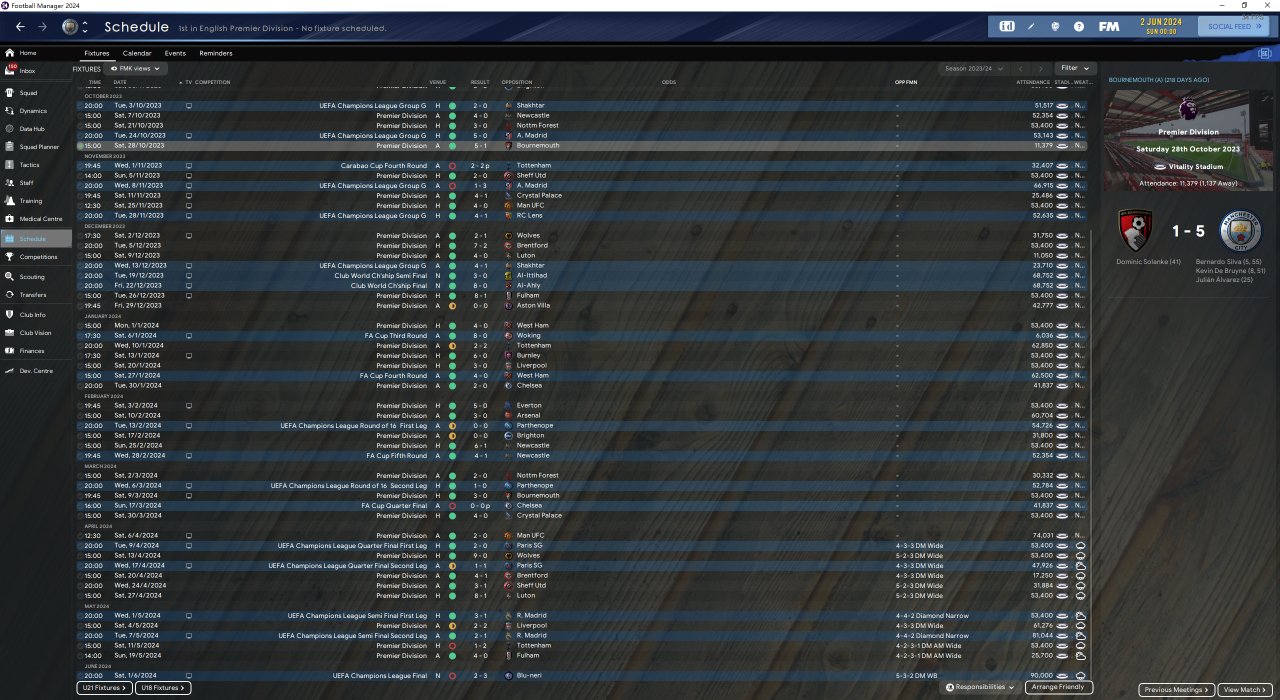Click the world/globe icon in top bar
The image size is (1280, 700).
tap(1055, 26)
